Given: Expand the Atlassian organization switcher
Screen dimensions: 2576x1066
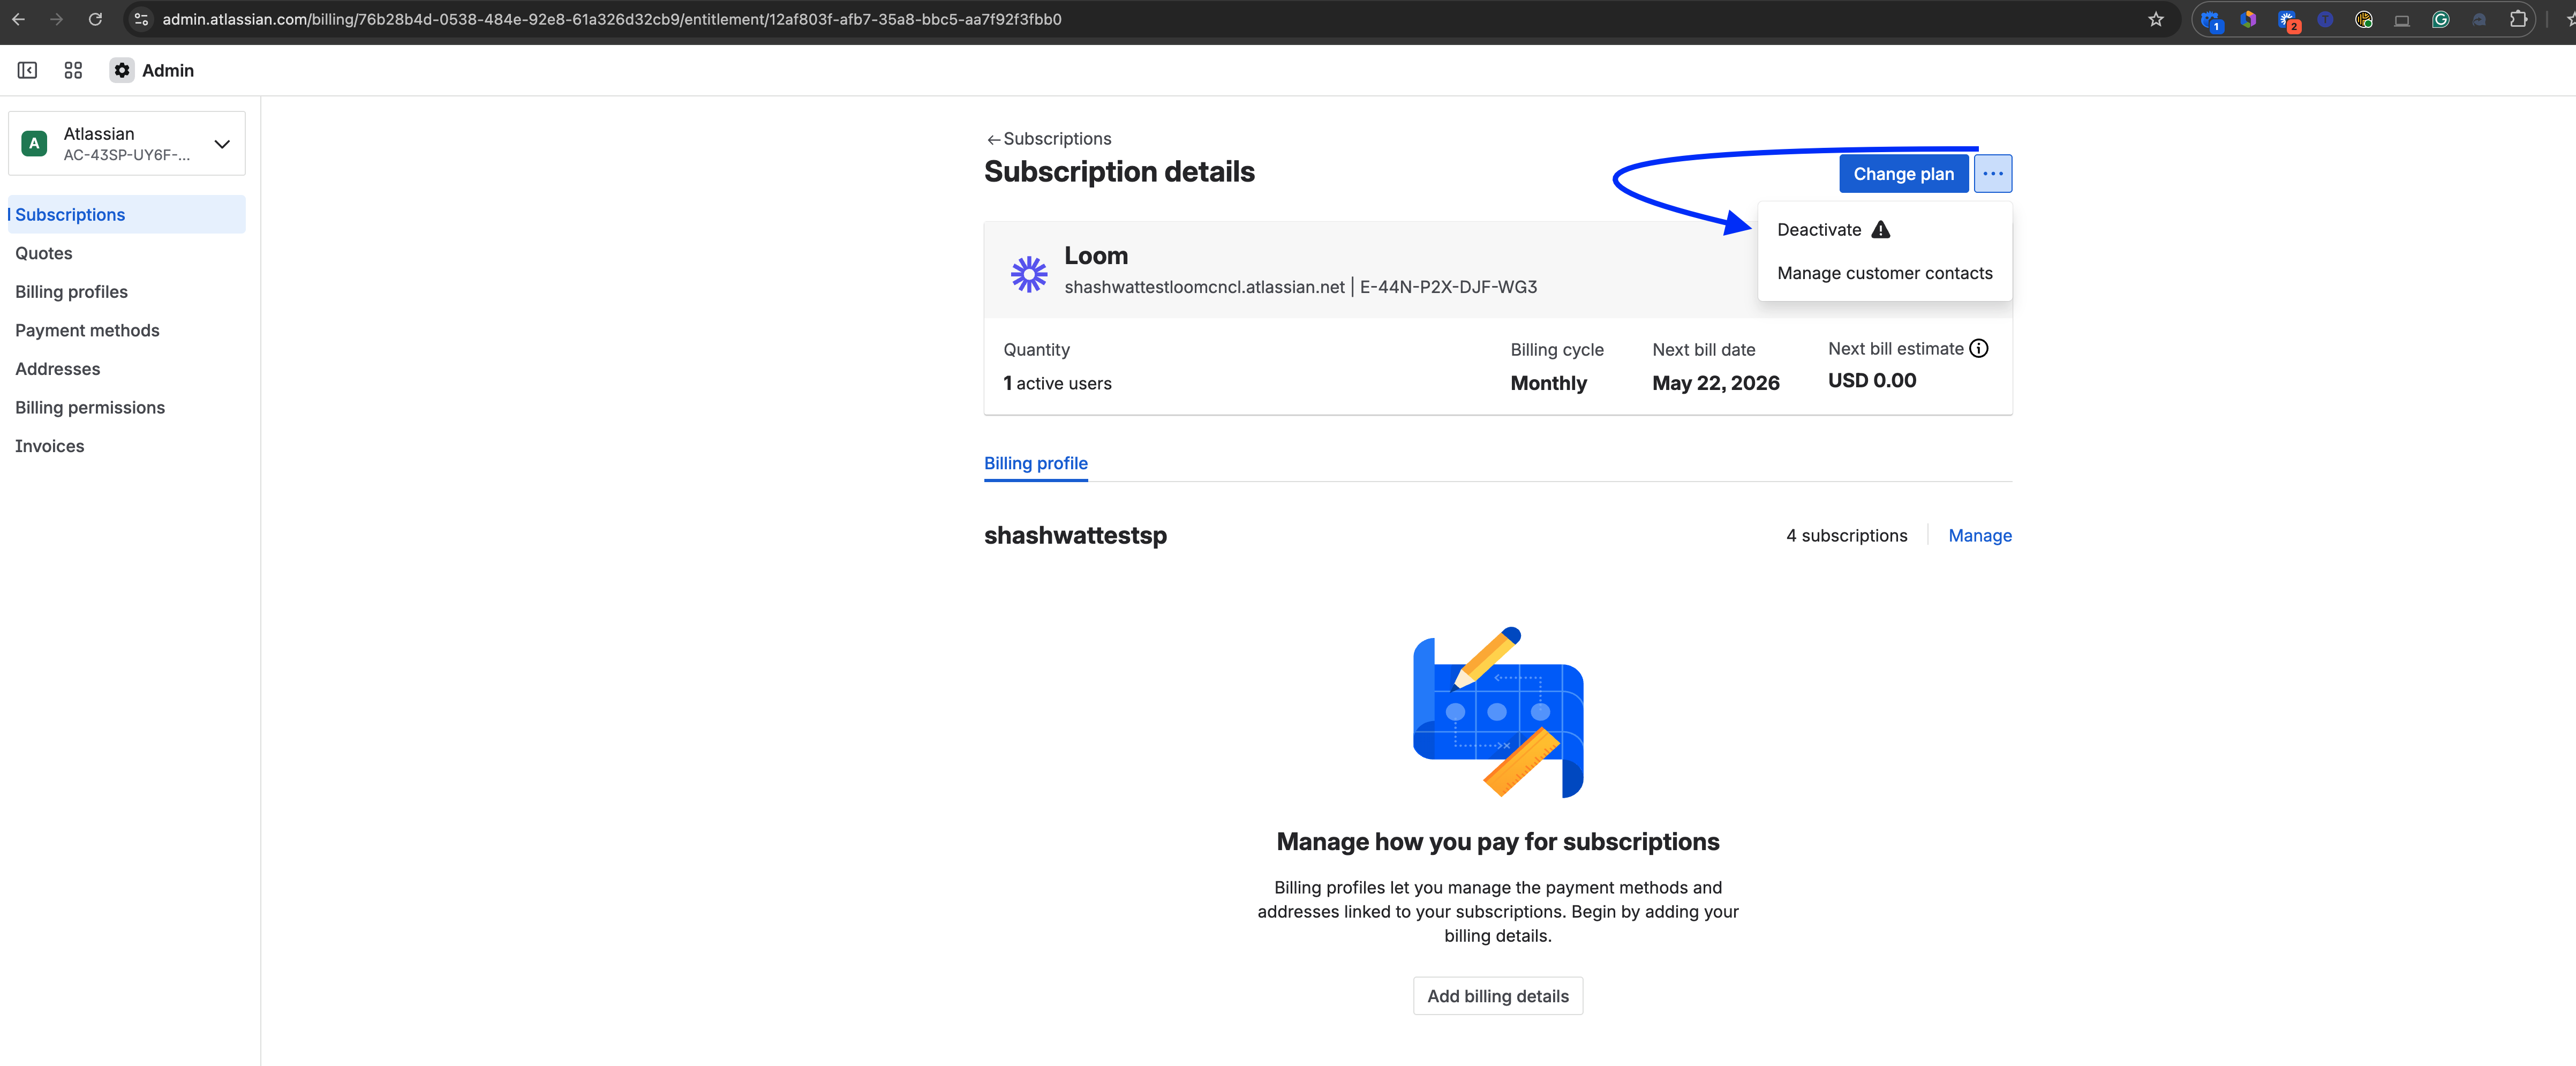Looking at the screenshot, I should [127, 143].
